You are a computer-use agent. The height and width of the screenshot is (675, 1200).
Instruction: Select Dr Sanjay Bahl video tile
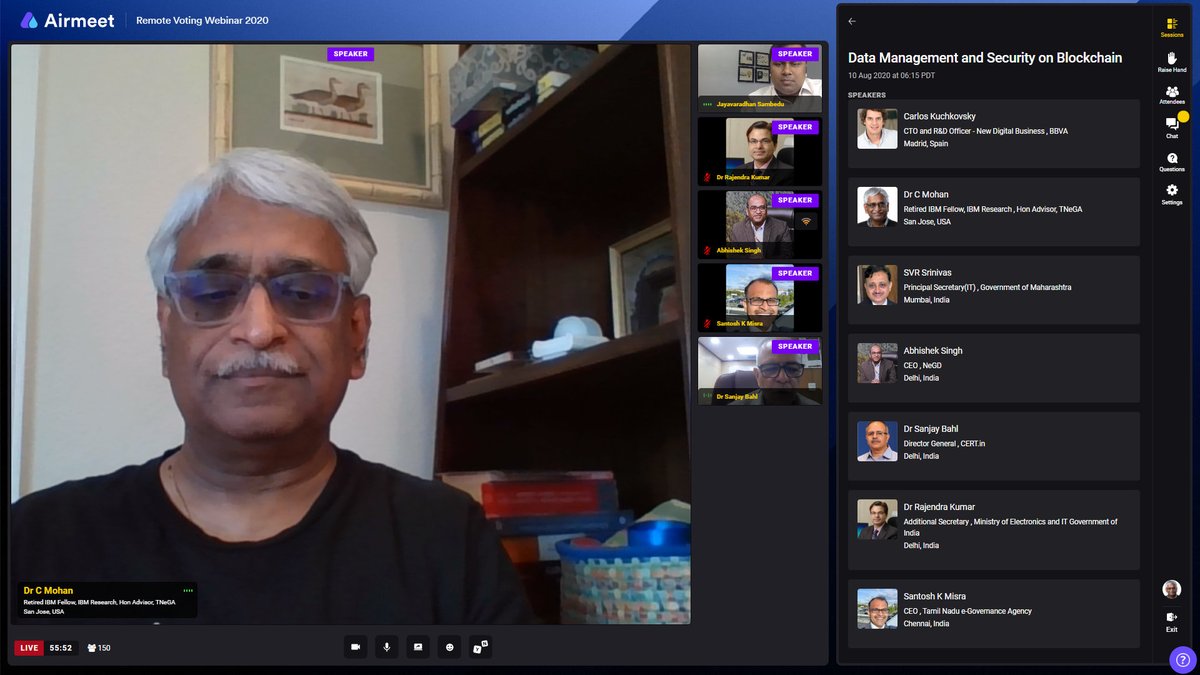[x=760, y=370]
